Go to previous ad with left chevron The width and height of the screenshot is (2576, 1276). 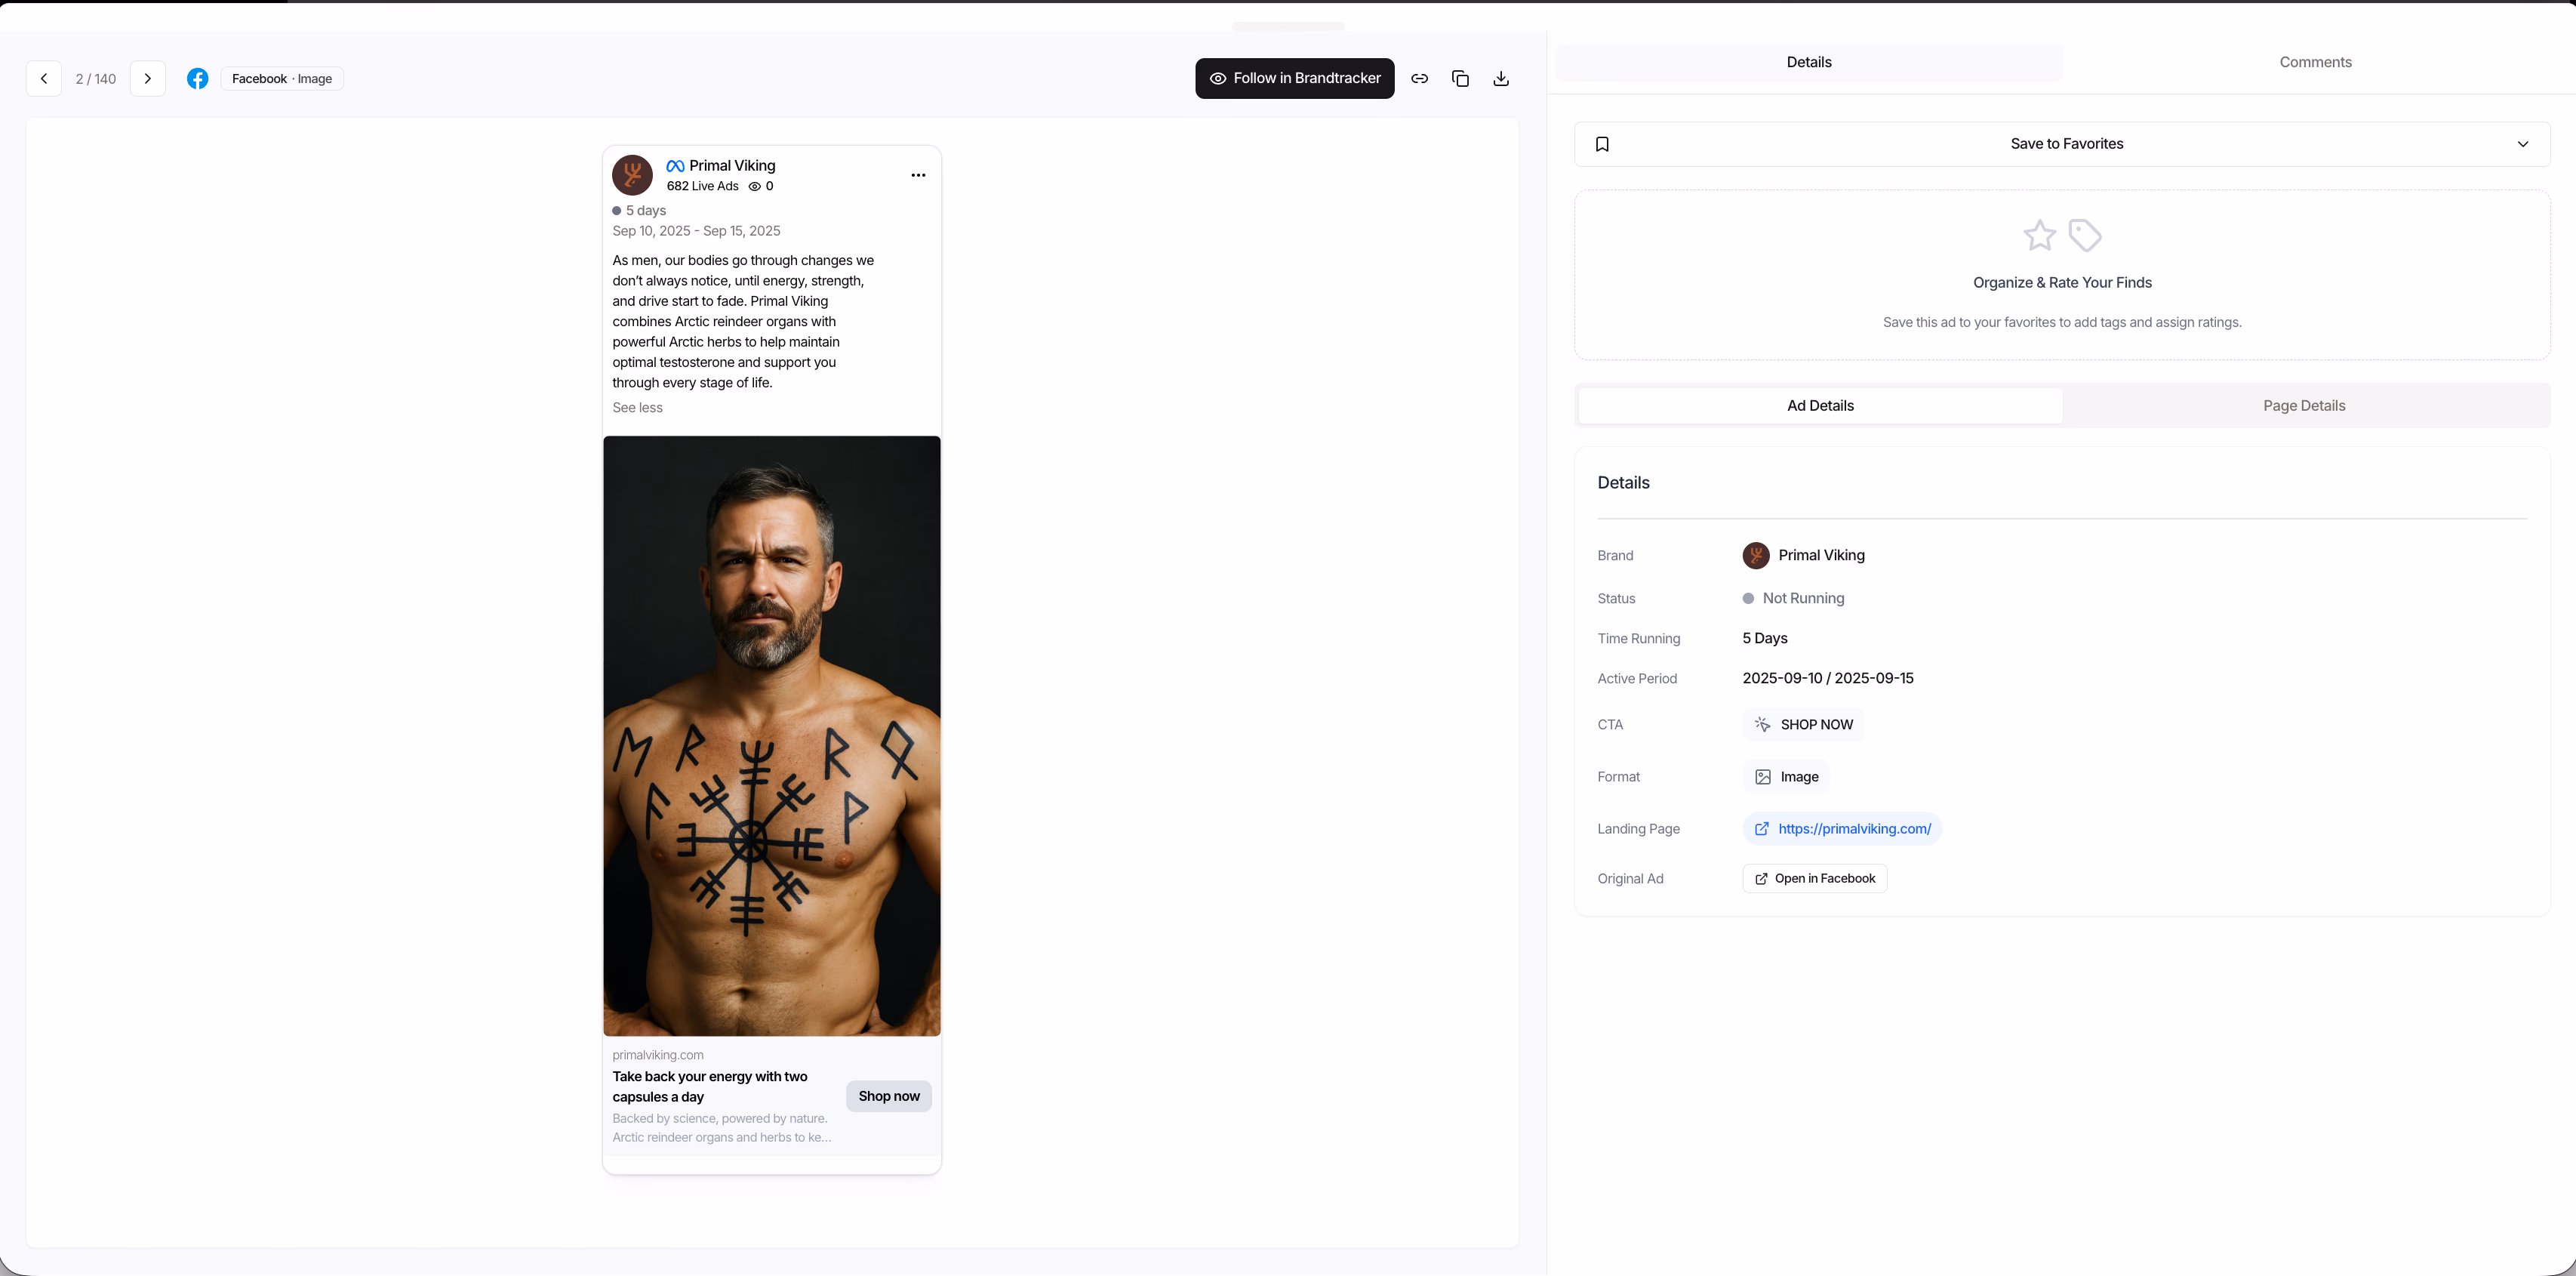coord(44,79)
